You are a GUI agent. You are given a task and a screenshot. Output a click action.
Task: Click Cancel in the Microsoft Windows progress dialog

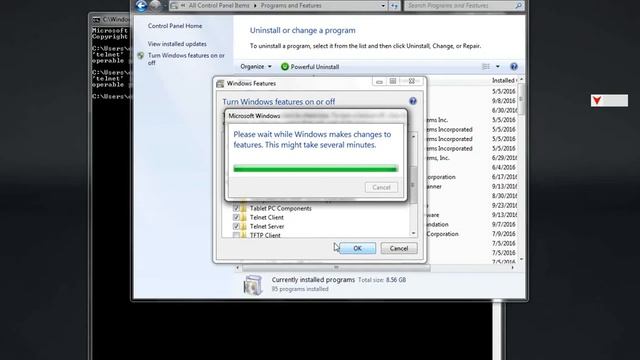pos(381,187)
